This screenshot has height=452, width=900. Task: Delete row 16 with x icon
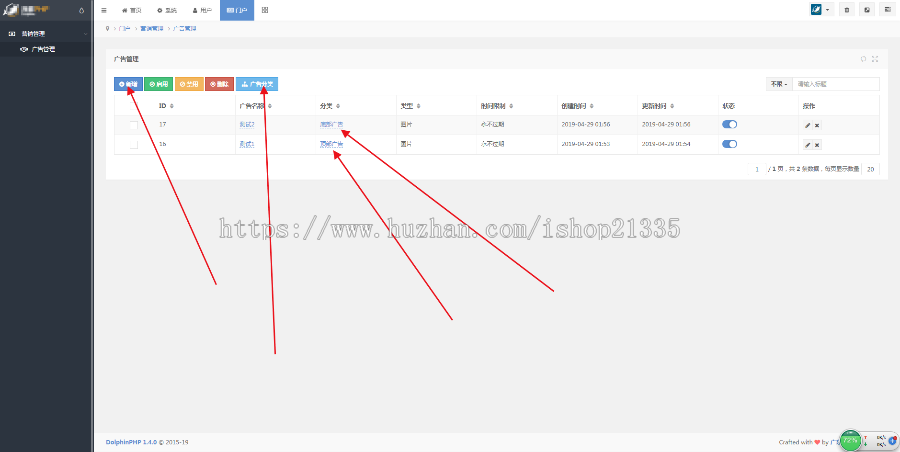[x=817, y=145]
